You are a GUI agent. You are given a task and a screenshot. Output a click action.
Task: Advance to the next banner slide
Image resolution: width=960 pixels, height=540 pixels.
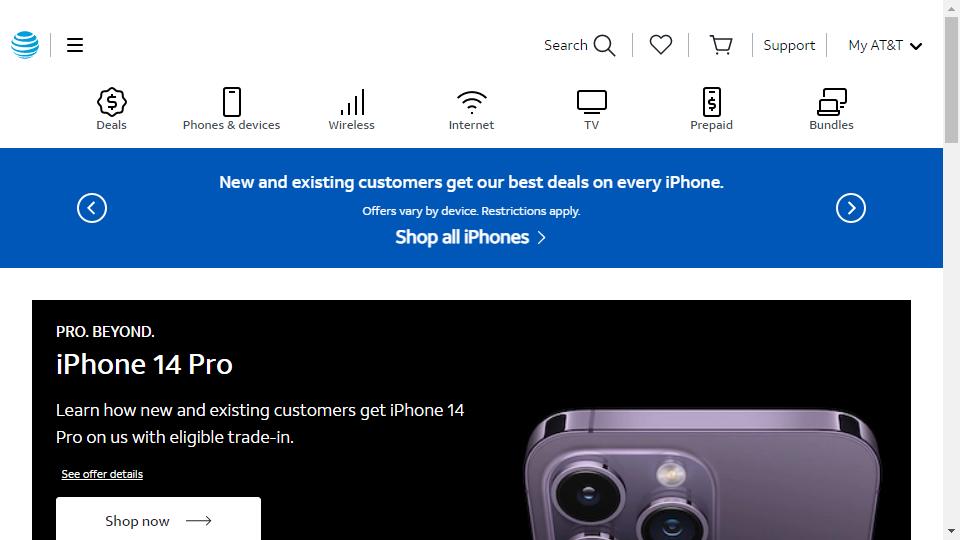coord(851,208)
